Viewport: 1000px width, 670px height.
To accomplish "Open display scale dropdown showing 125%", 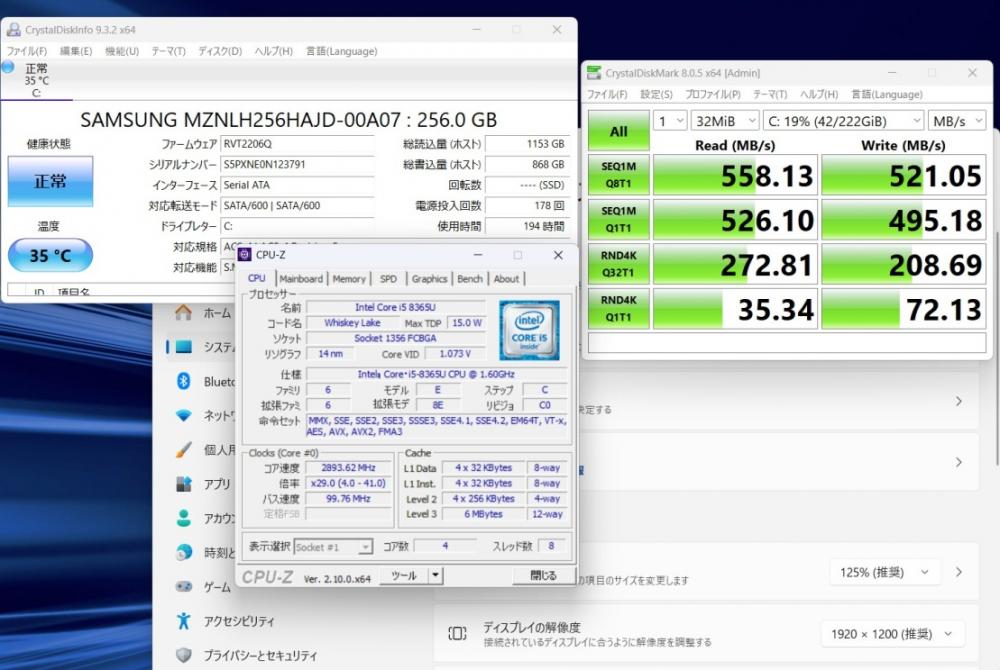I will coord(883,572).
